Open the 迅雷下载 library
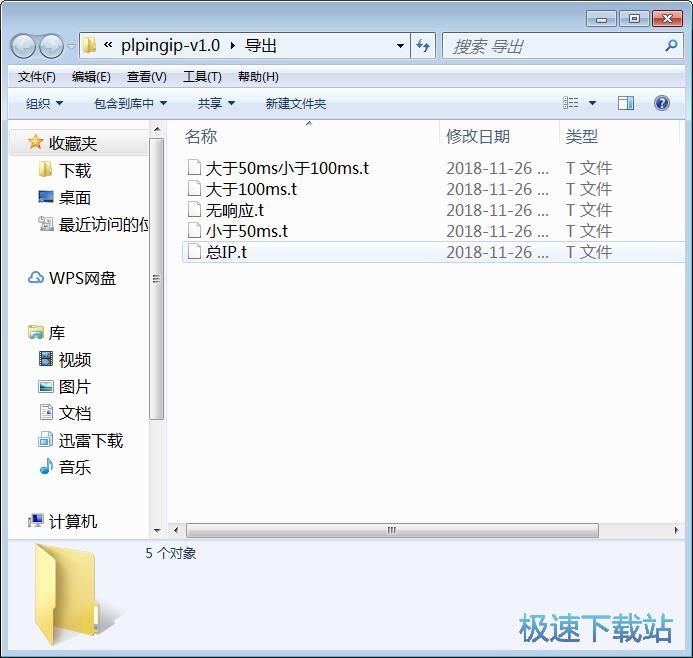 click(91, 440)
